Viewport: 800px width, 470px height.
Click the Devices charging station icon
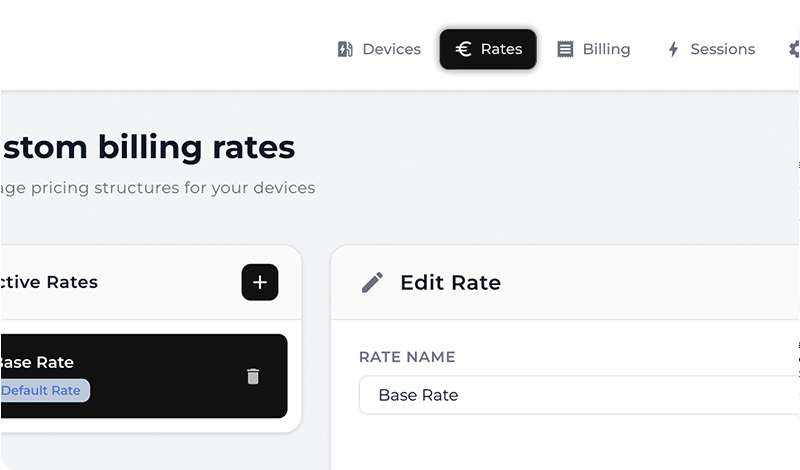click(345, 49)
